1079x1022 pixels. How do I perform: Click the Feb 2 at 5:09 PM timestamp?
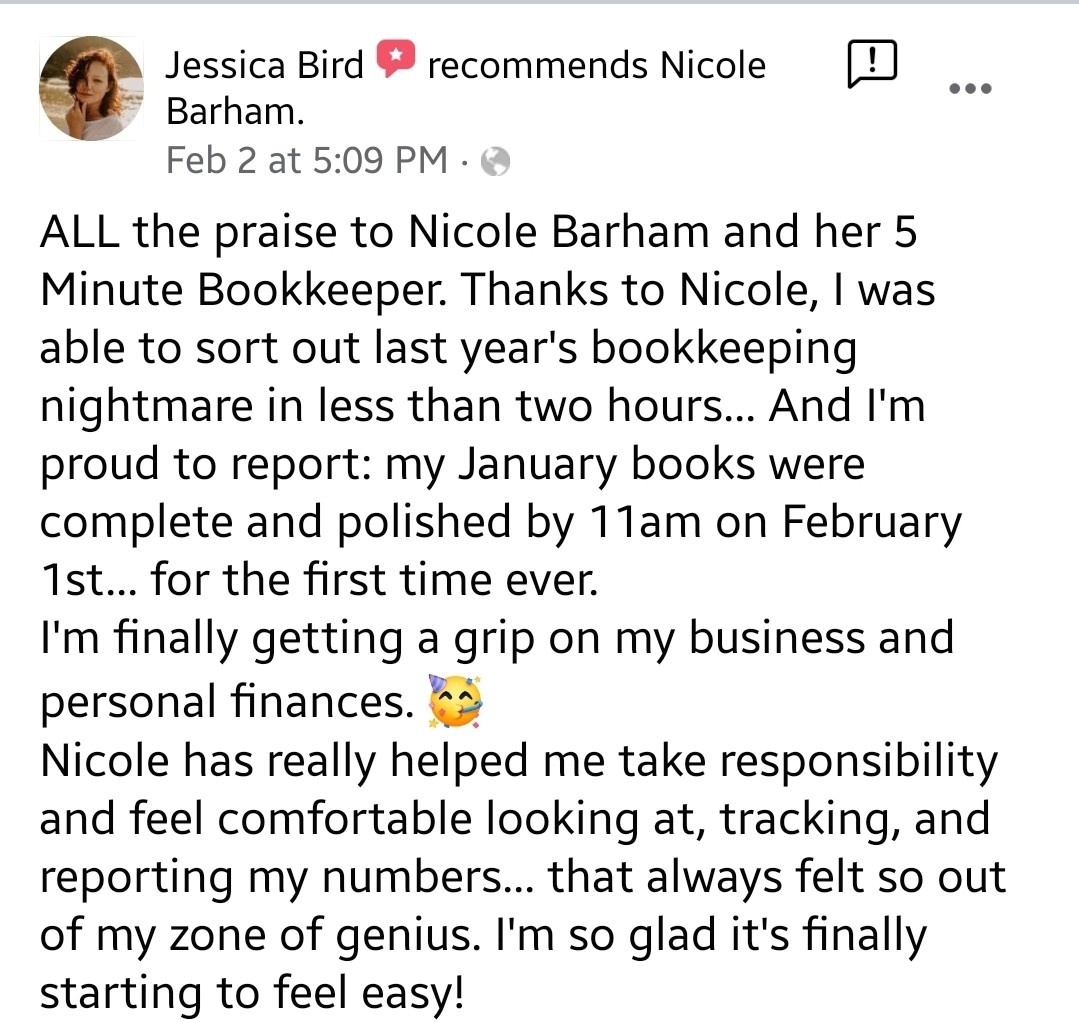[307, 160]
